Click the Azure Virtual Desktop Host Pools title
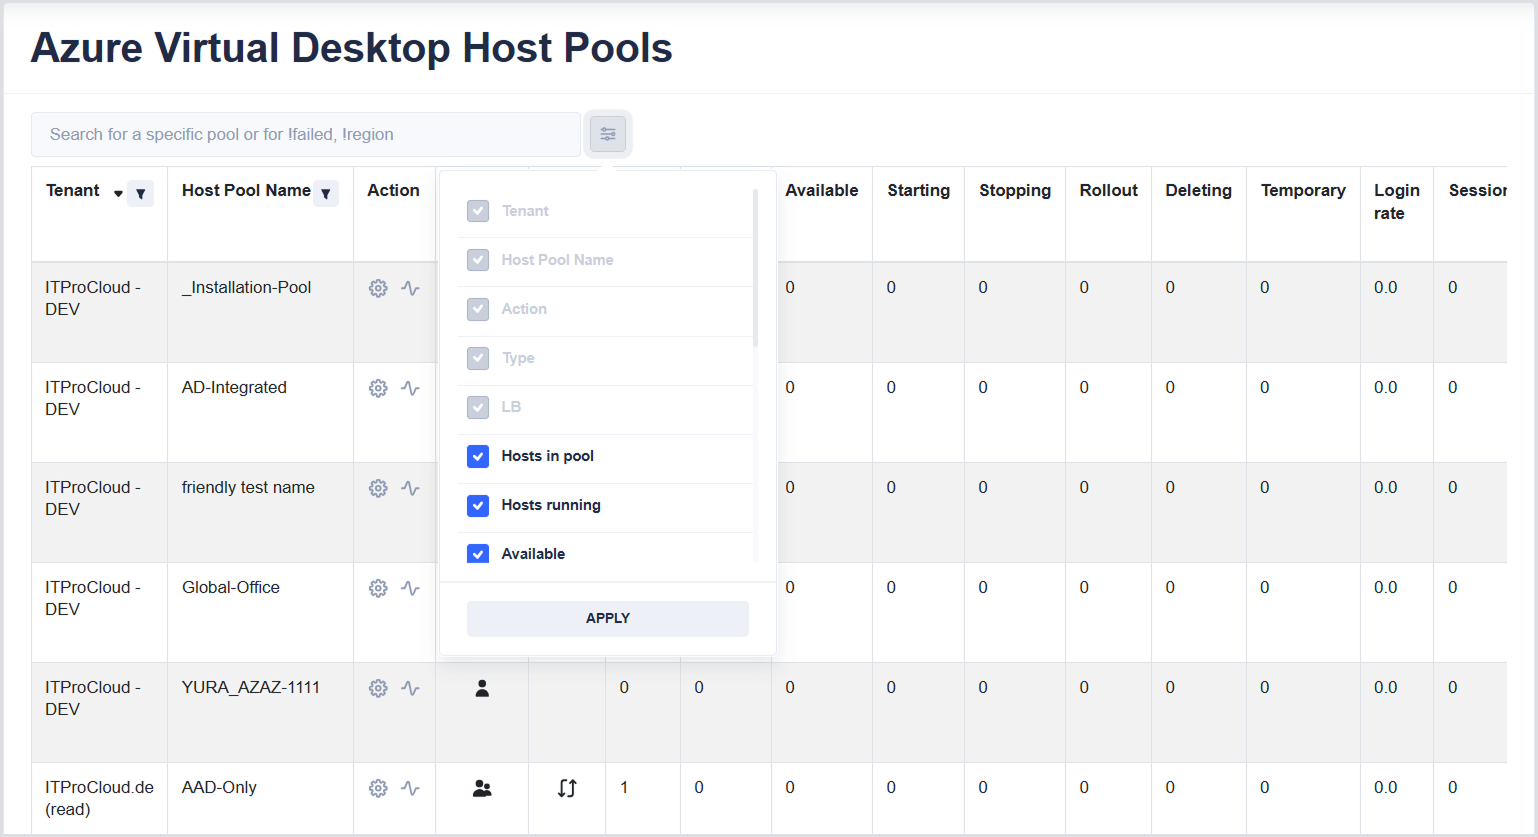1538x837 pixels. click(x=352, y=48)
